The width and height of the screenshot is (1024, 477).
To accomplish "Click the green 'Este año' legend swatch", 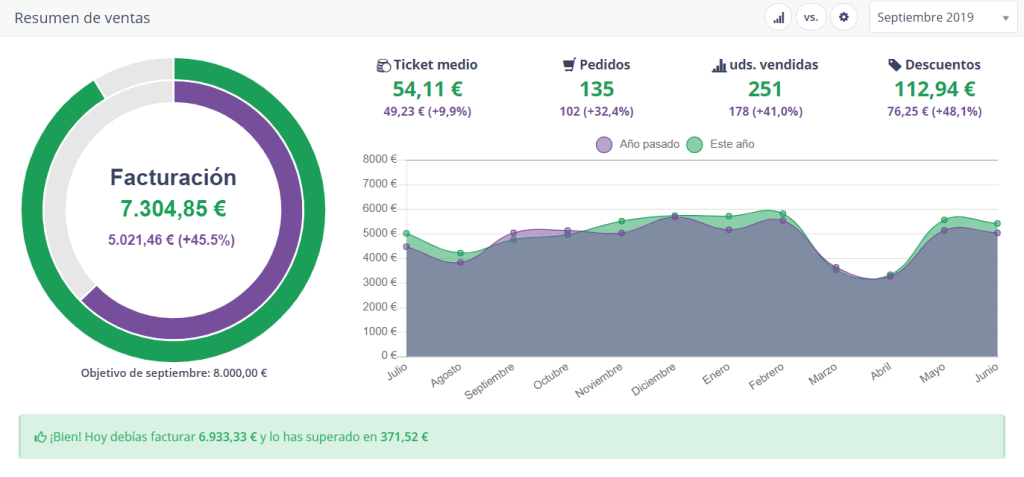I will coord(695,144).
